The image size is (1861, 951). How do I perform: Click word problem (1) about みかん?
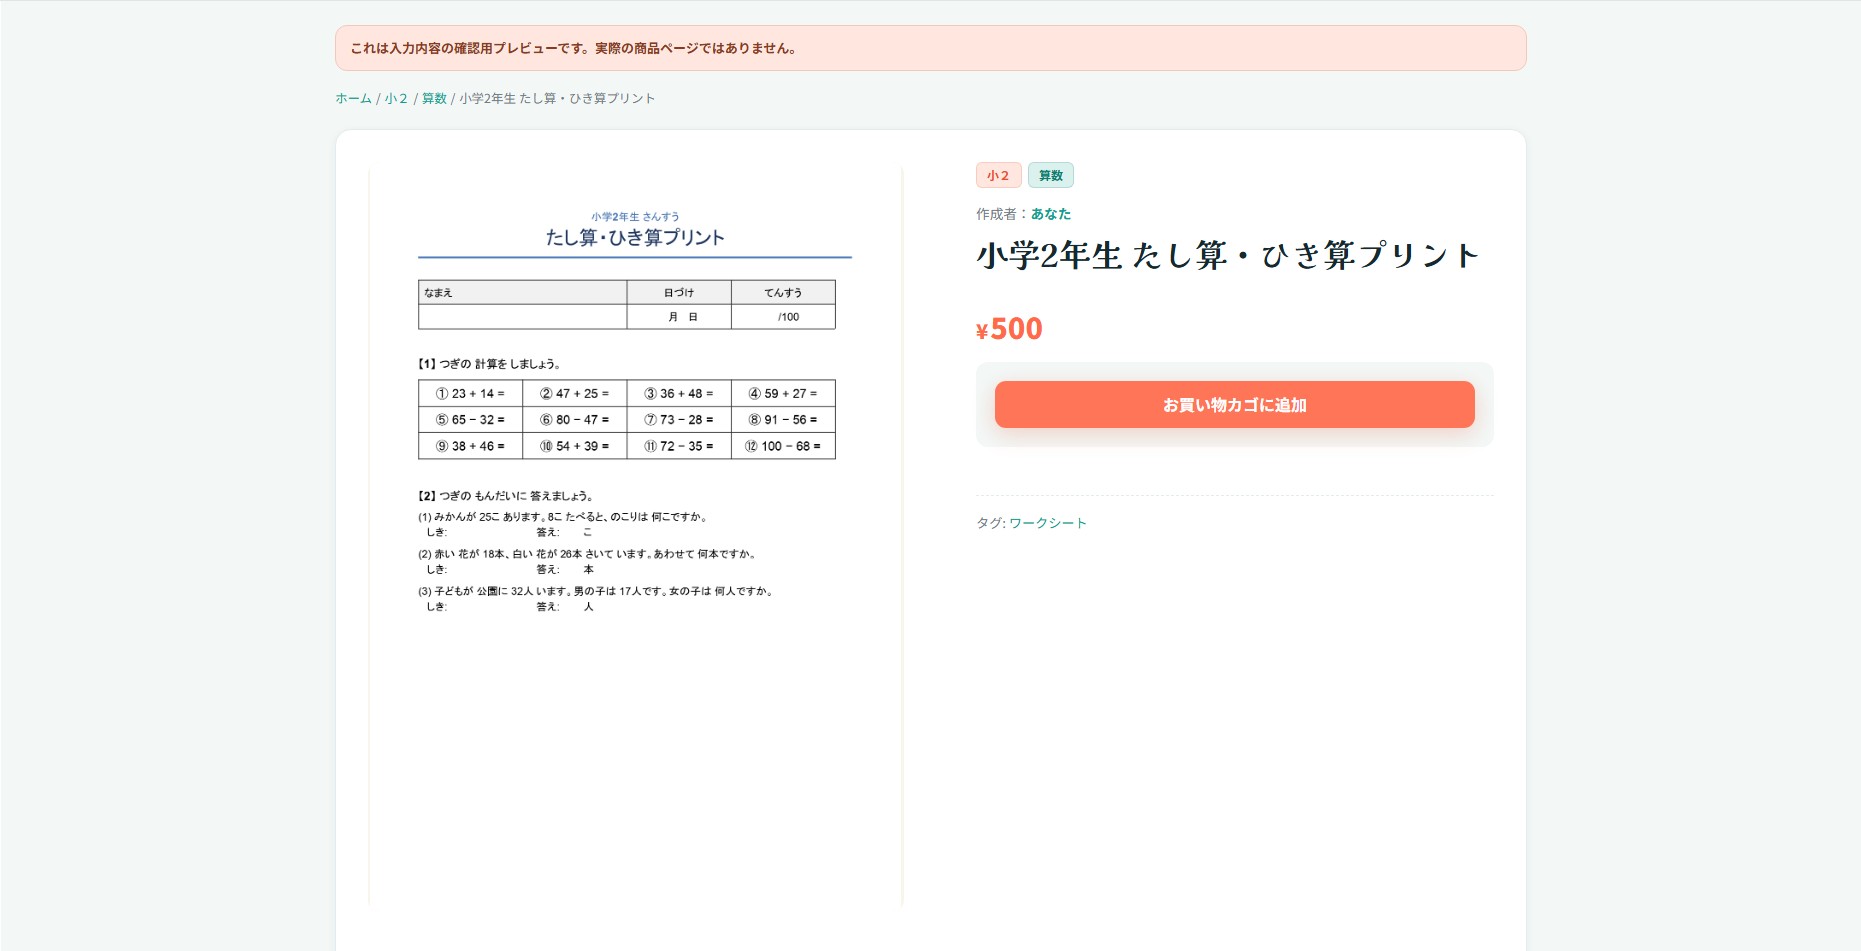[565, 517]
